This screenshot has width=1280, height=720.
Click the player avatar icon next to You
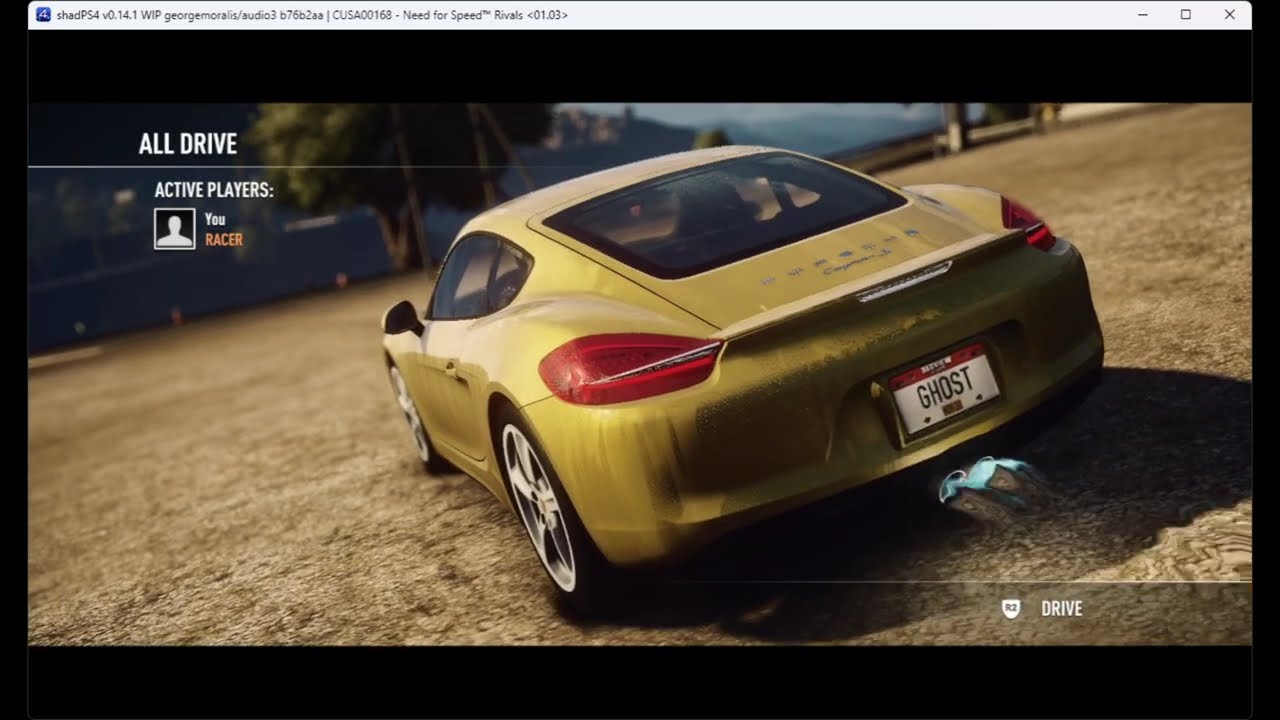click(x=174, y=229)
